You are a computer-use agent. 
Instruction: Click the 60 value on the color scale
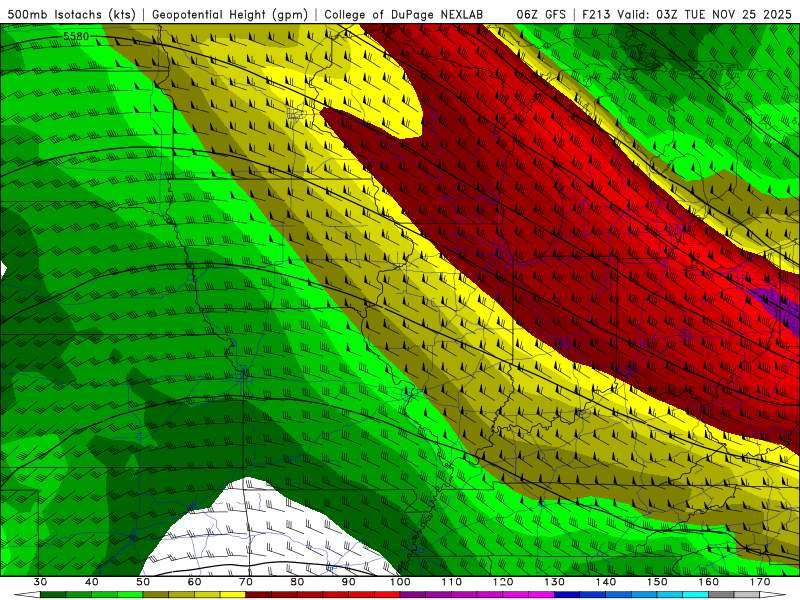(194, 582)
